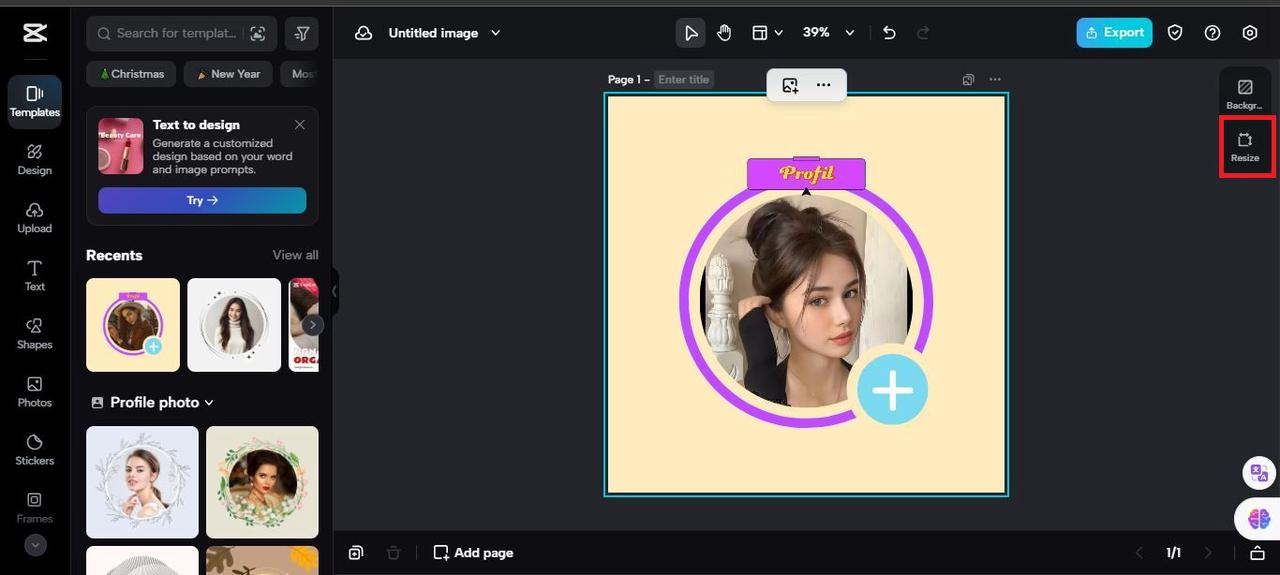Open the Frames sidebar tab
Screen dimensions: 1280x575
pos(35,508)
